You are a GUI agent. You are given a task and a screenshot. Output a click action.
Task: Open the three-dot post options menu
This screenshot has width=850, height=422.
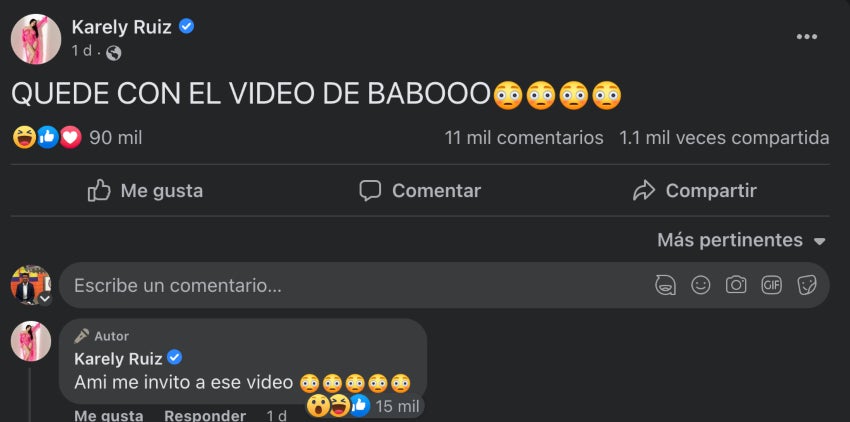click(x=806, y=37)
